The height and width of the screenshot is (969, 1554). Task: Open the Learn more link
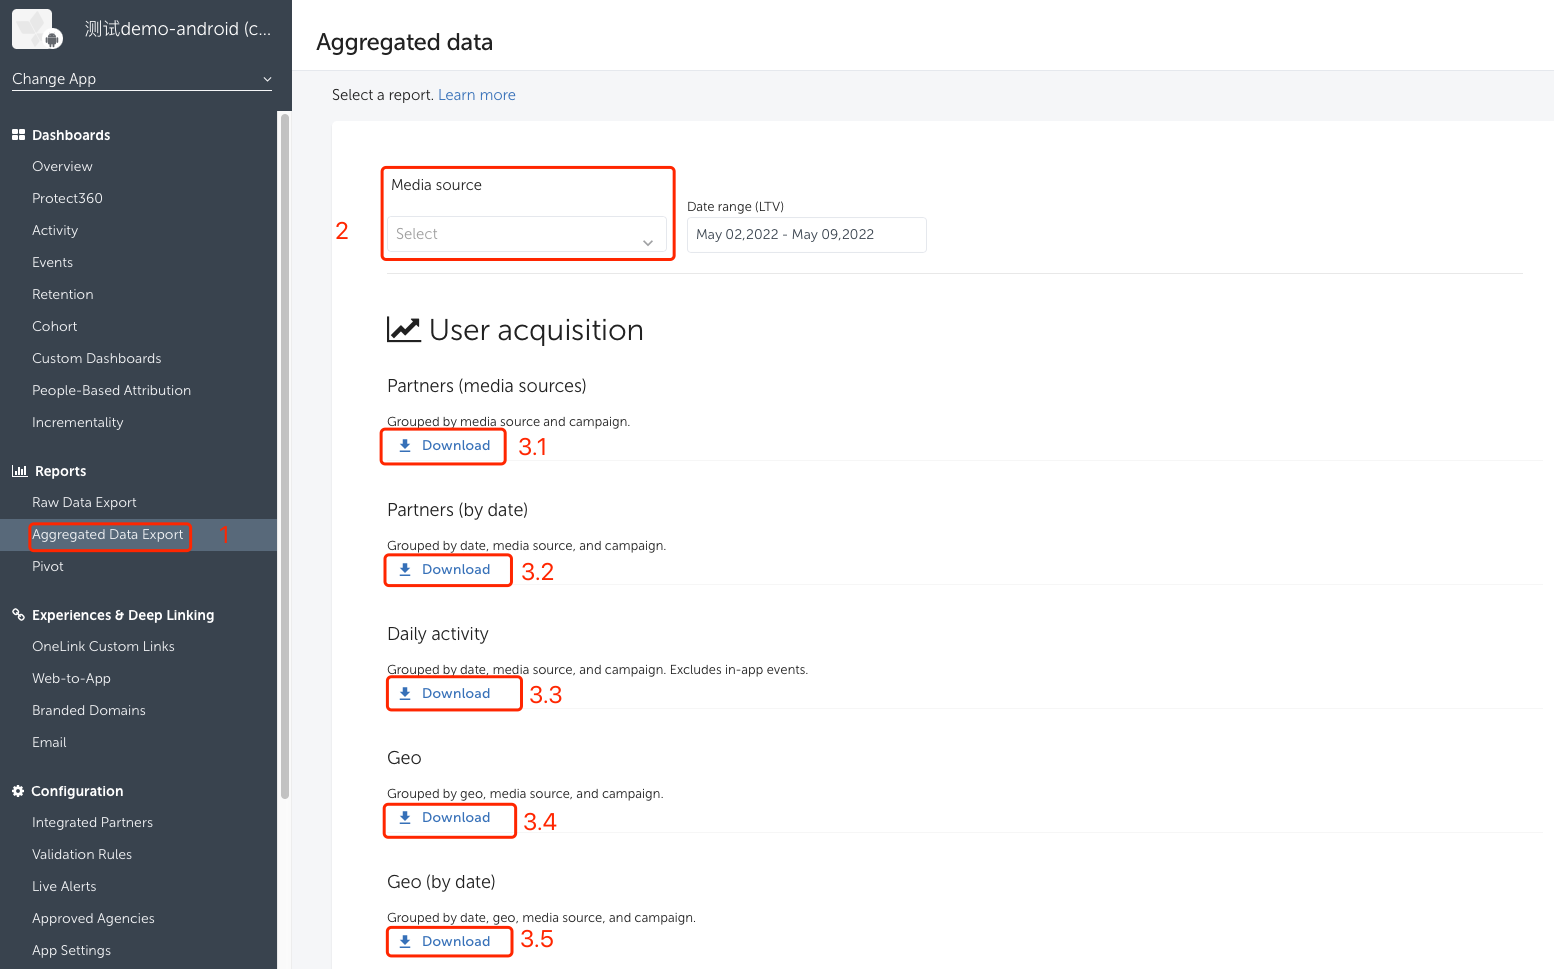(477, 95)
